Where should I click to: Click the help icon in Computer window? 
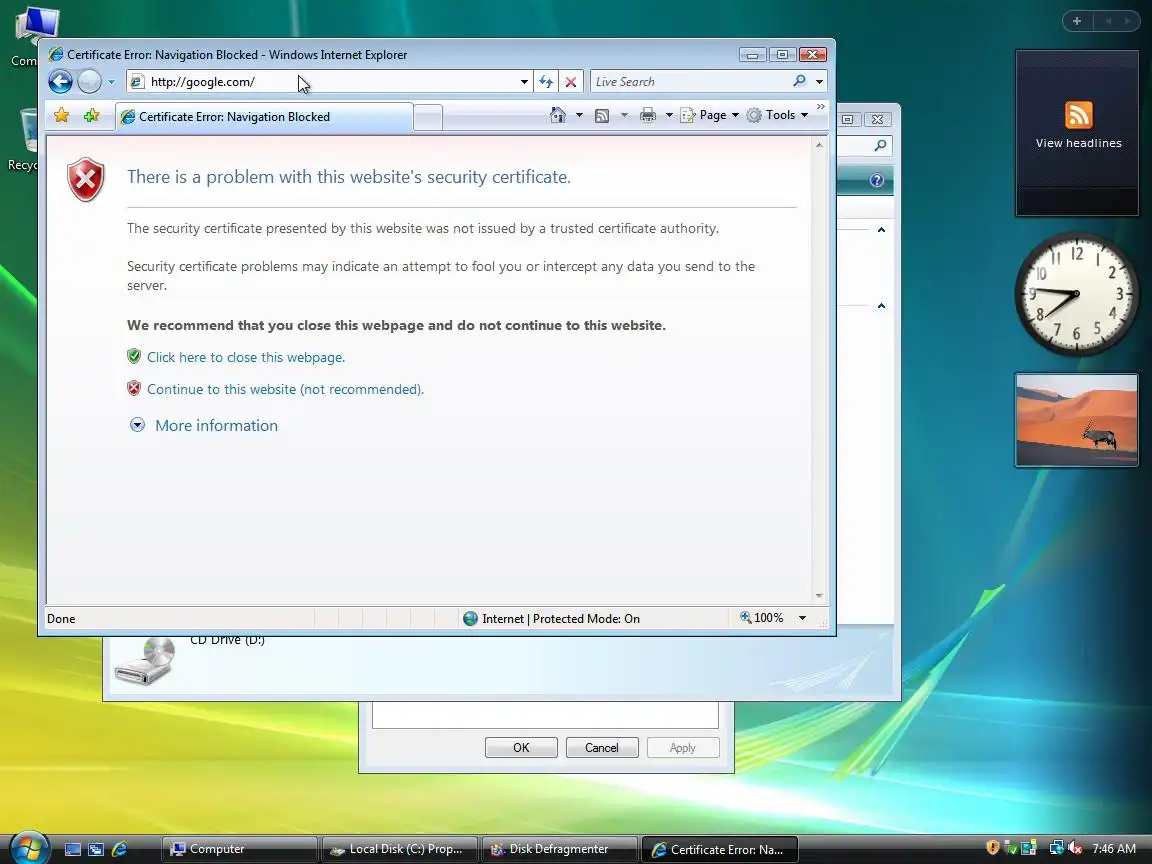(x=876, y=180)
